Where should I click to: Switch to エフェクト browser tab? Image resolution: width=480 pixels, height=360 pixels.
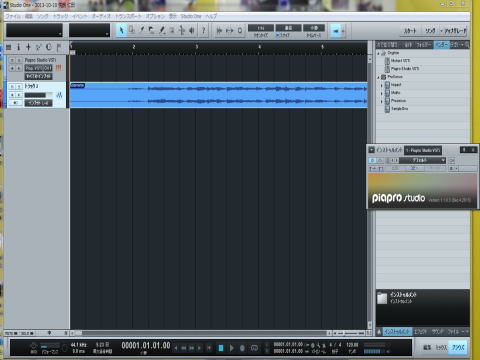(x=420, y=332)
